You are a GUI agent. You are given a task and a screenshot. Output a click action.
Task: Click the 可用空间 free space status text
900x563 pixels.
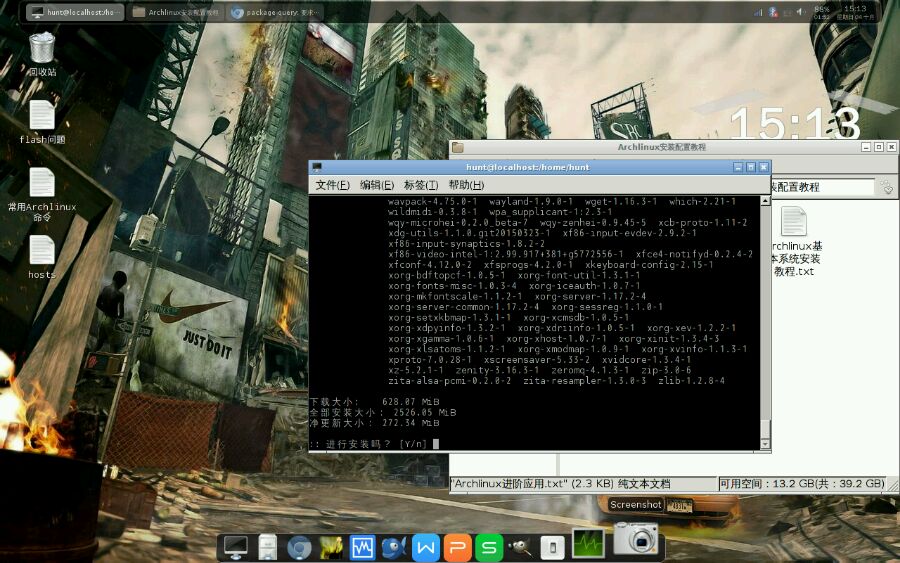[801, 484]
